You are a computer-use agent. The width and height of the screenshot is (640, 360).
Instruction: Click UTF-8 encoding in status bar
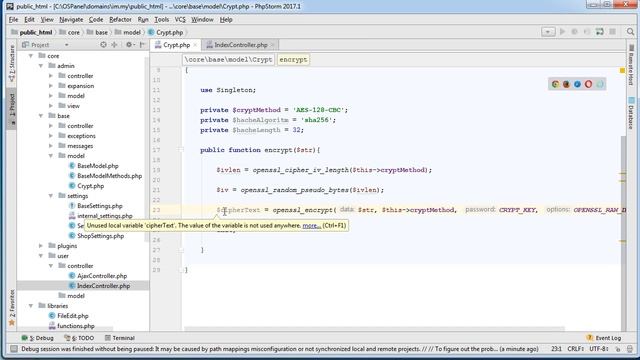599,349
